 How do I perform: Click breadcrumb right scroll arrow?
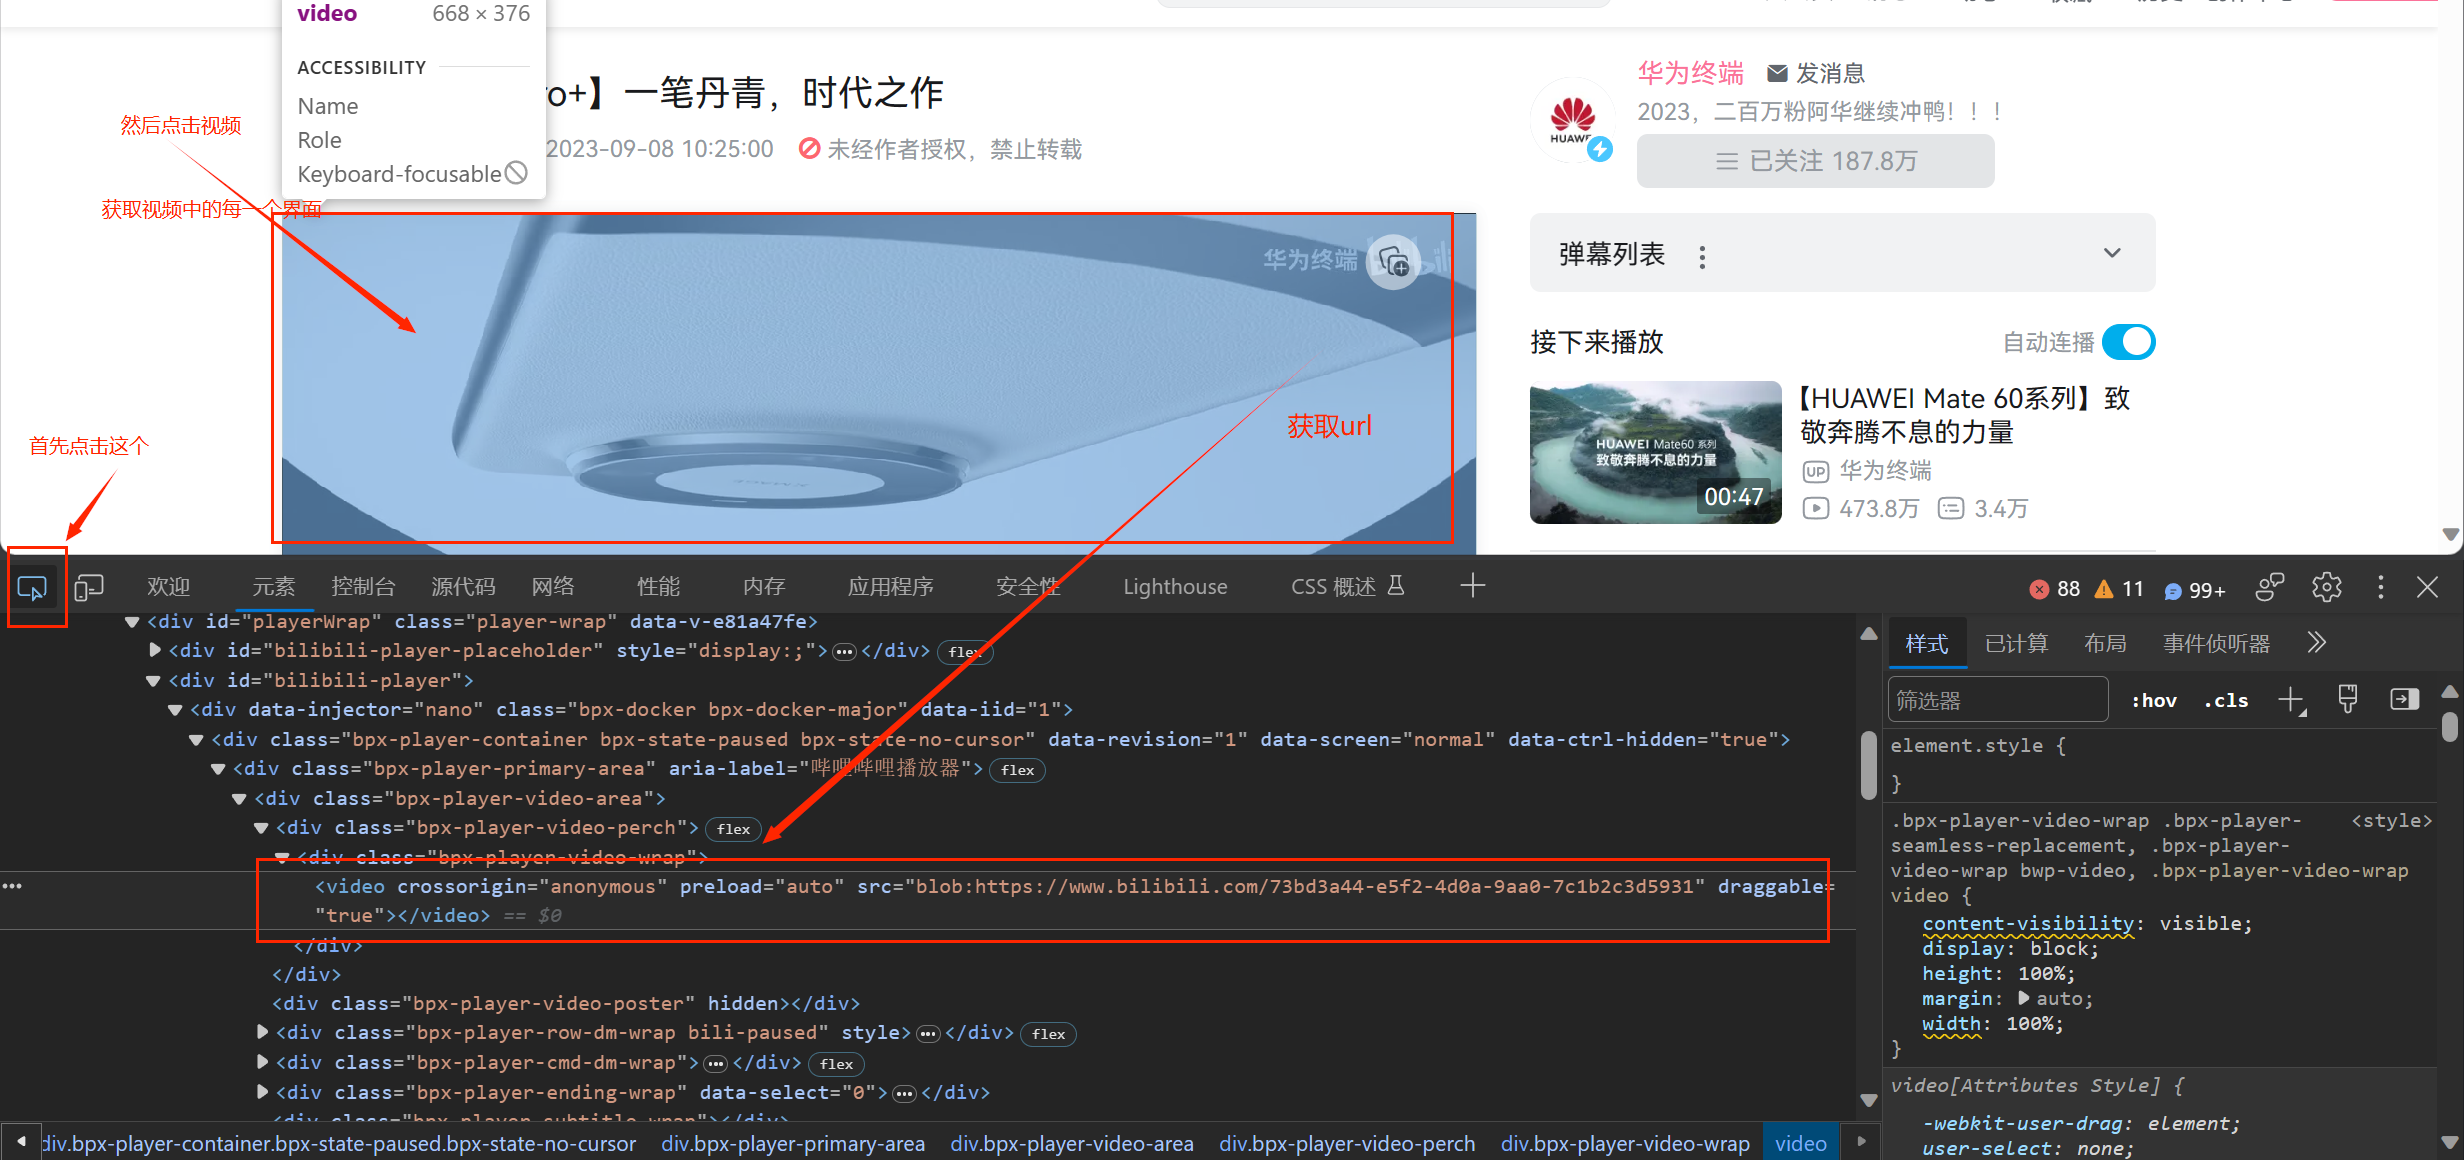[1861, 1141]
